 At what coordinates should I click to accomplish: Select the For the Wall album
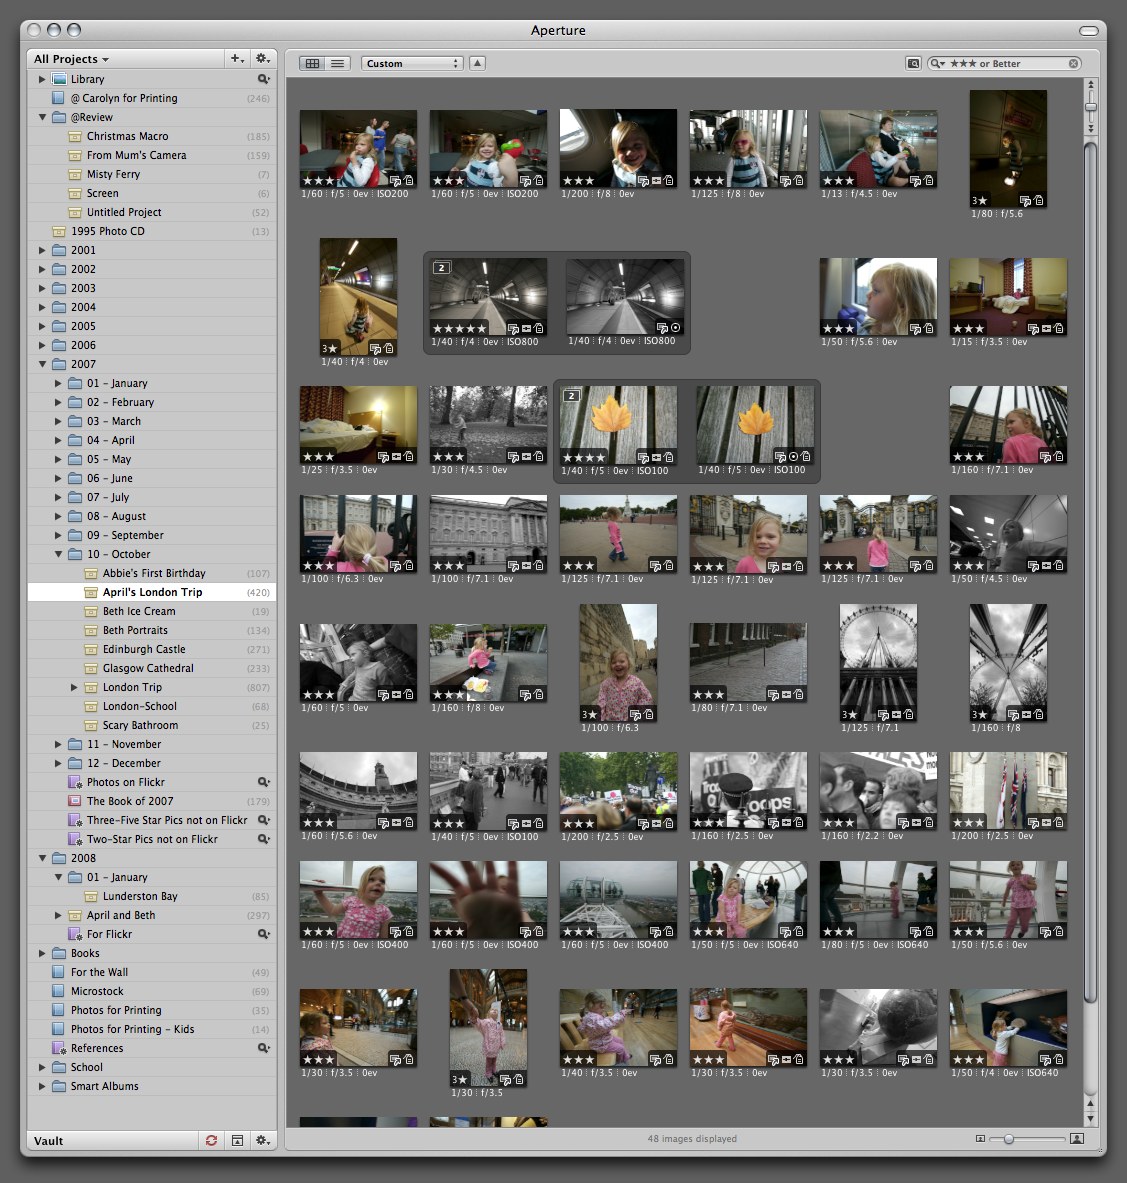(x=152, y=972)
